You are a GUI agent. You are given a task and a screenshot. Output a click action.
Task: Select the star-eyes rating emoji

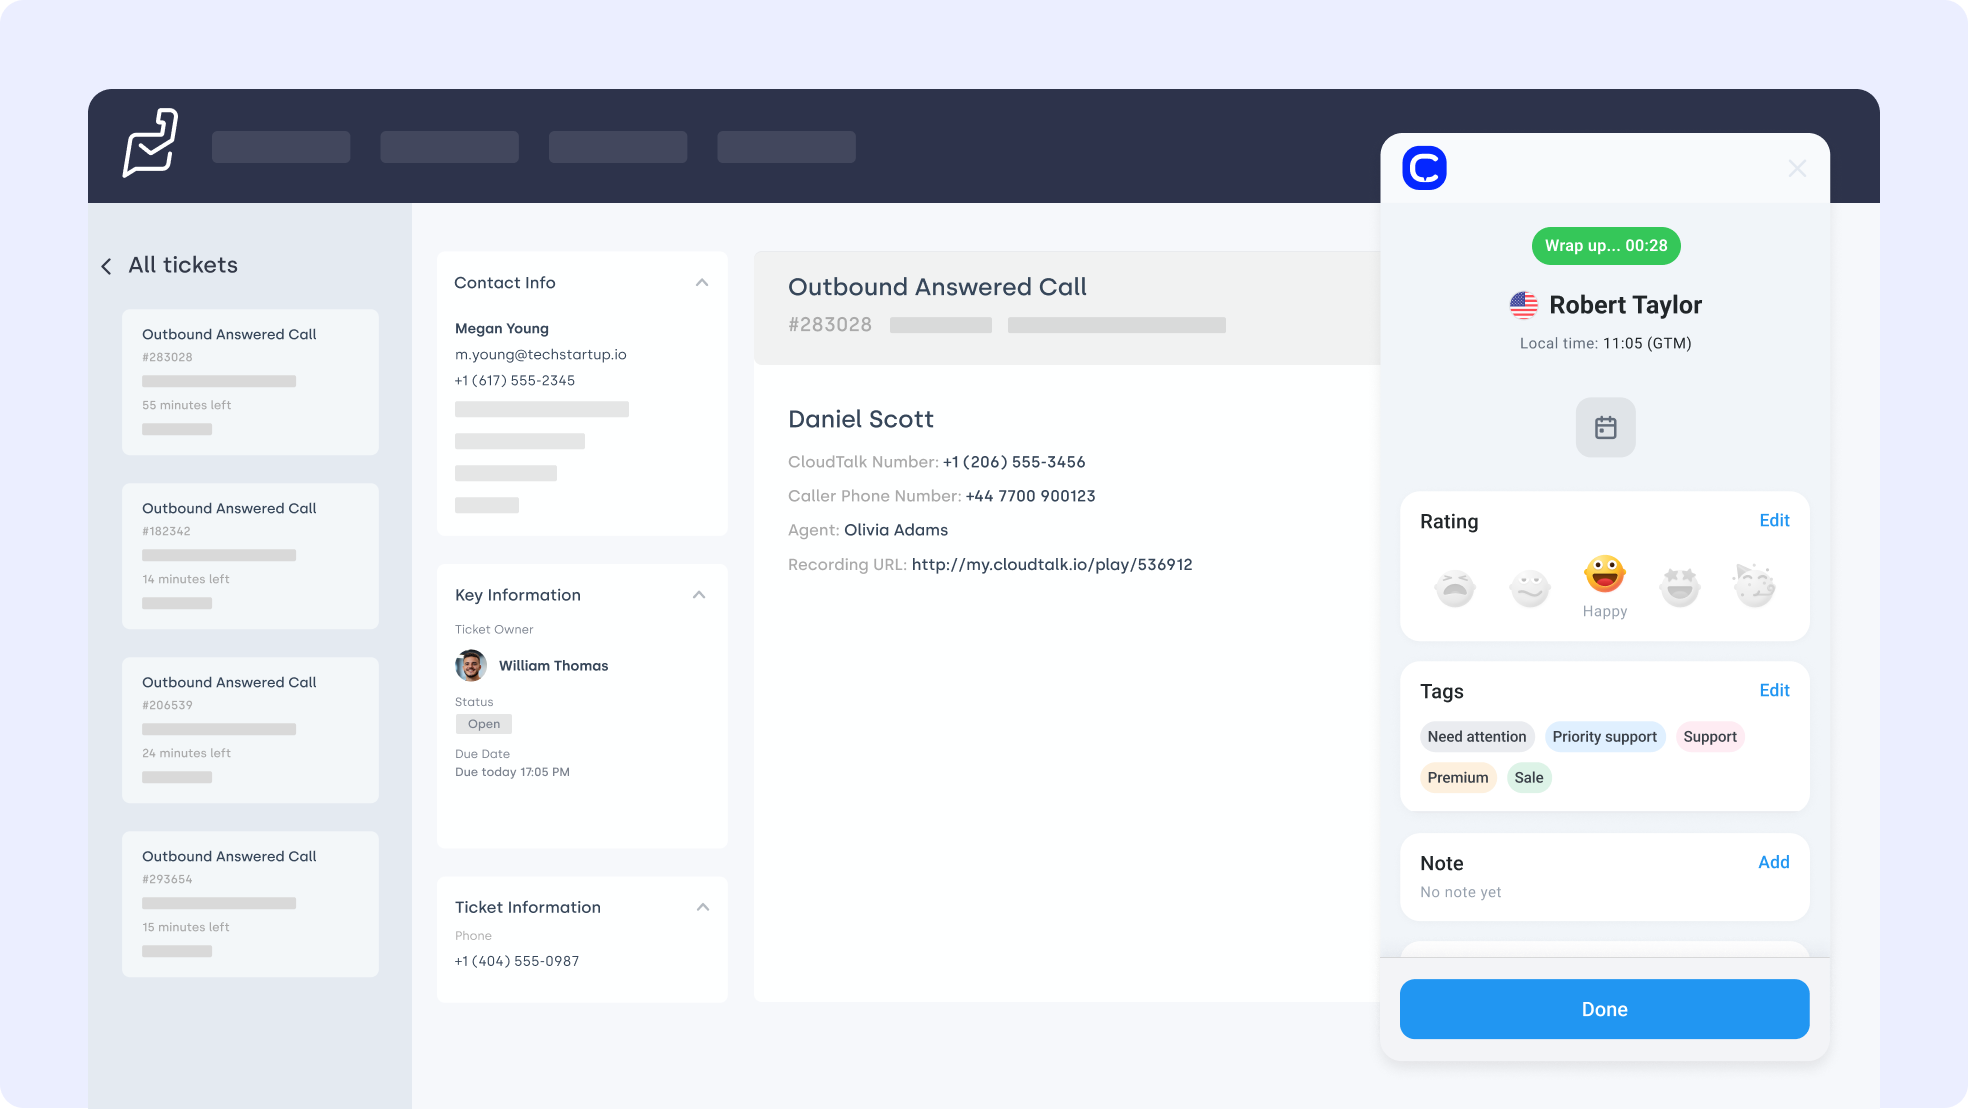pos(1679,588)
